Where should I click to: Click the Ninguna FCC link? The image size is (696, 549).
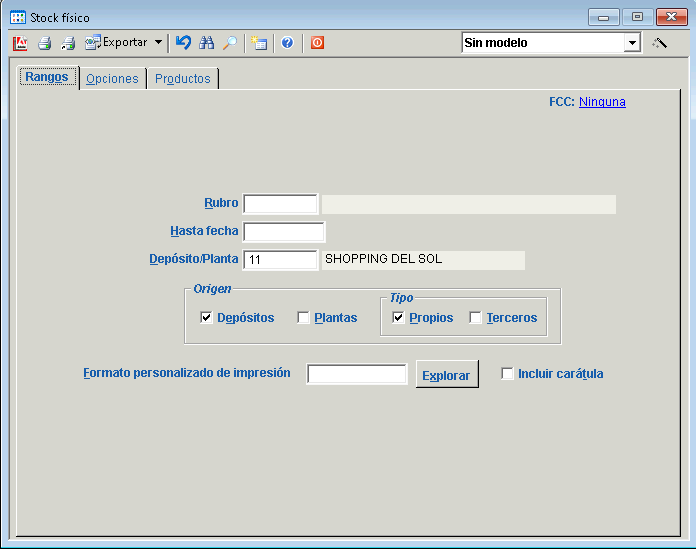point(602,102)
